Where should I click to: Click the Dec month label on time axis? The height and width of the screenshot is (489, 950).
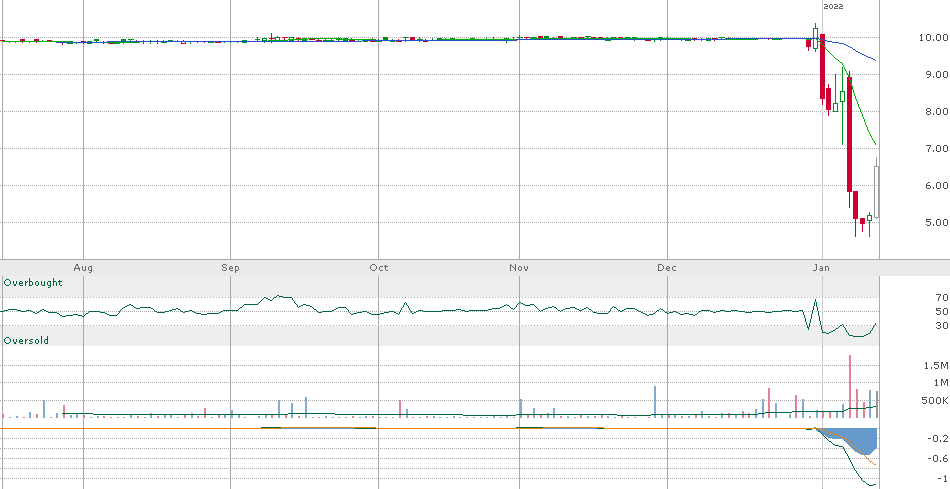coord(667,267)
